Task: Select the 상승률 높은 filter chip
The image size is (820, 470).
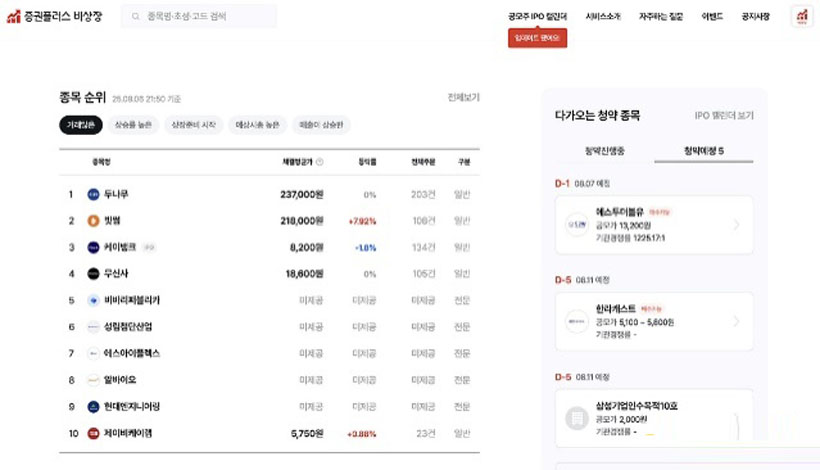Action: pyautogui.click(x=133, y=125)
